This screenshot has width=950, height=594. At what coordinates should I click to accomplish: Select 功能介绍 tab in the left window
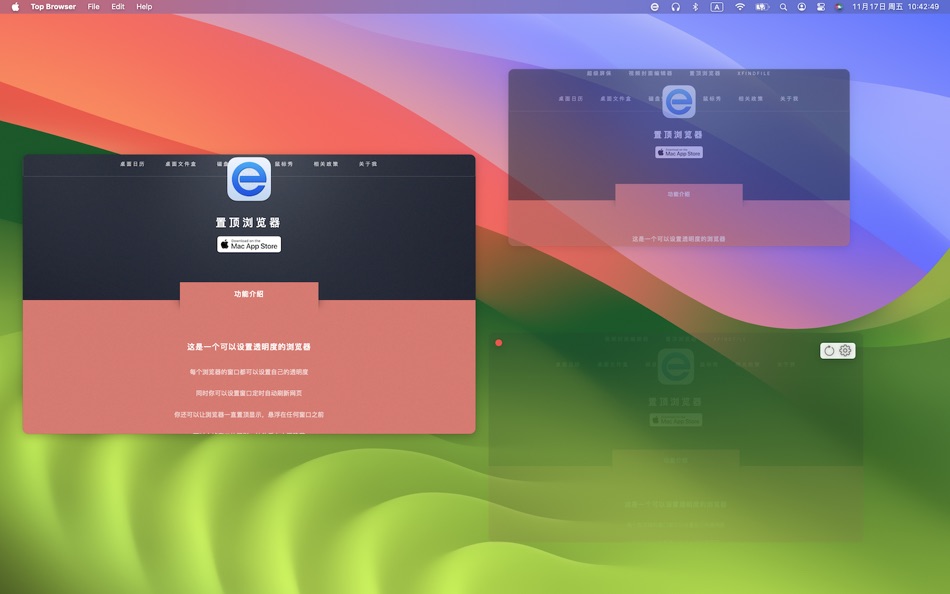tap(249, 293)
